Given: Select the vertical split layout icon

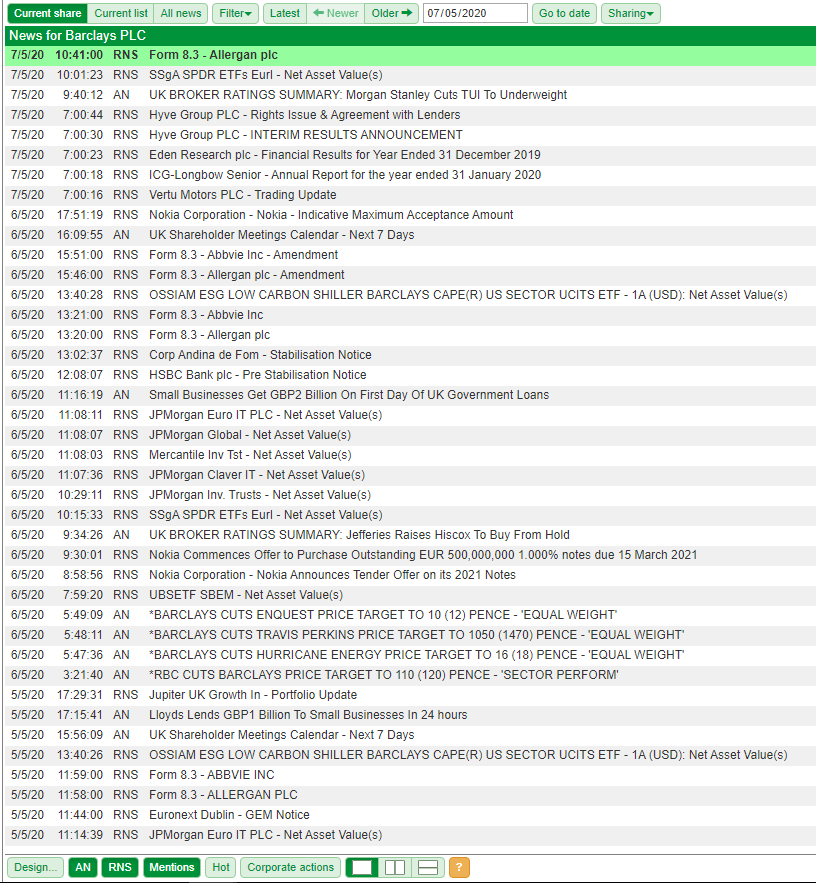Looking at the screenshot, I should pos(395,867).
